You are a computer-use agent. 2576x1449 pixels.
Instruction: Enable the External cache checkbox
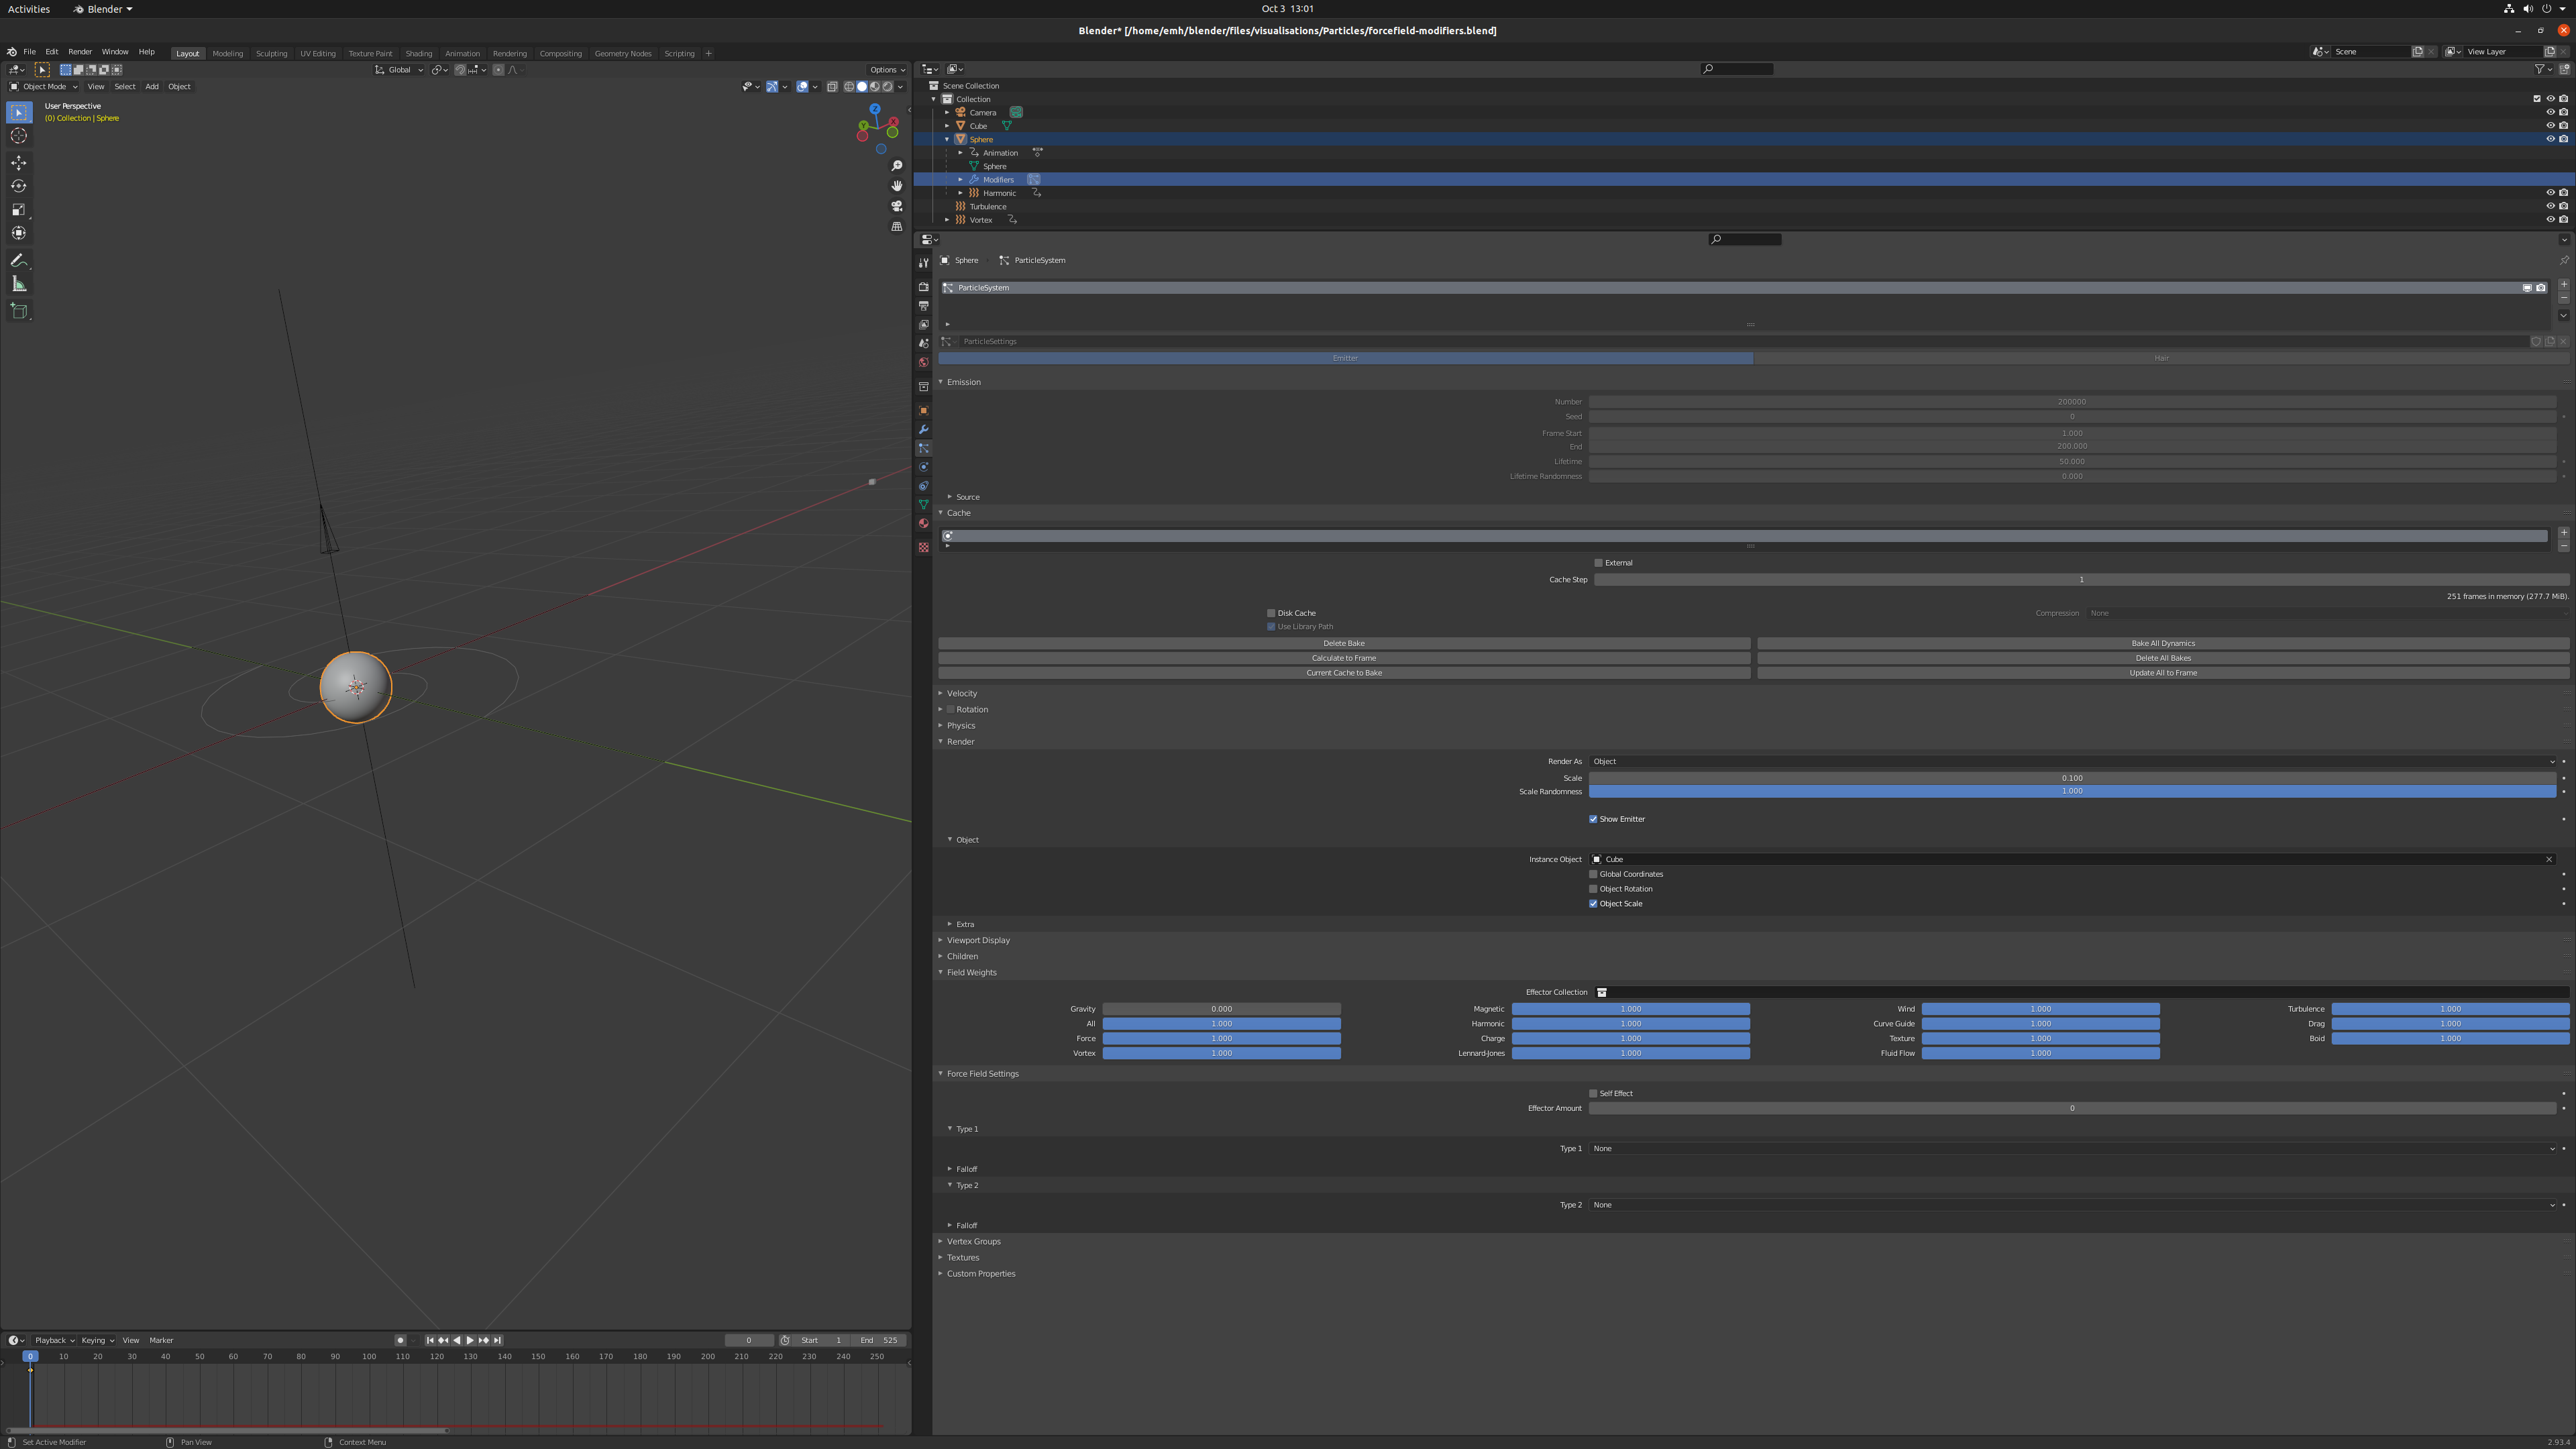(x=1598, y=563)
